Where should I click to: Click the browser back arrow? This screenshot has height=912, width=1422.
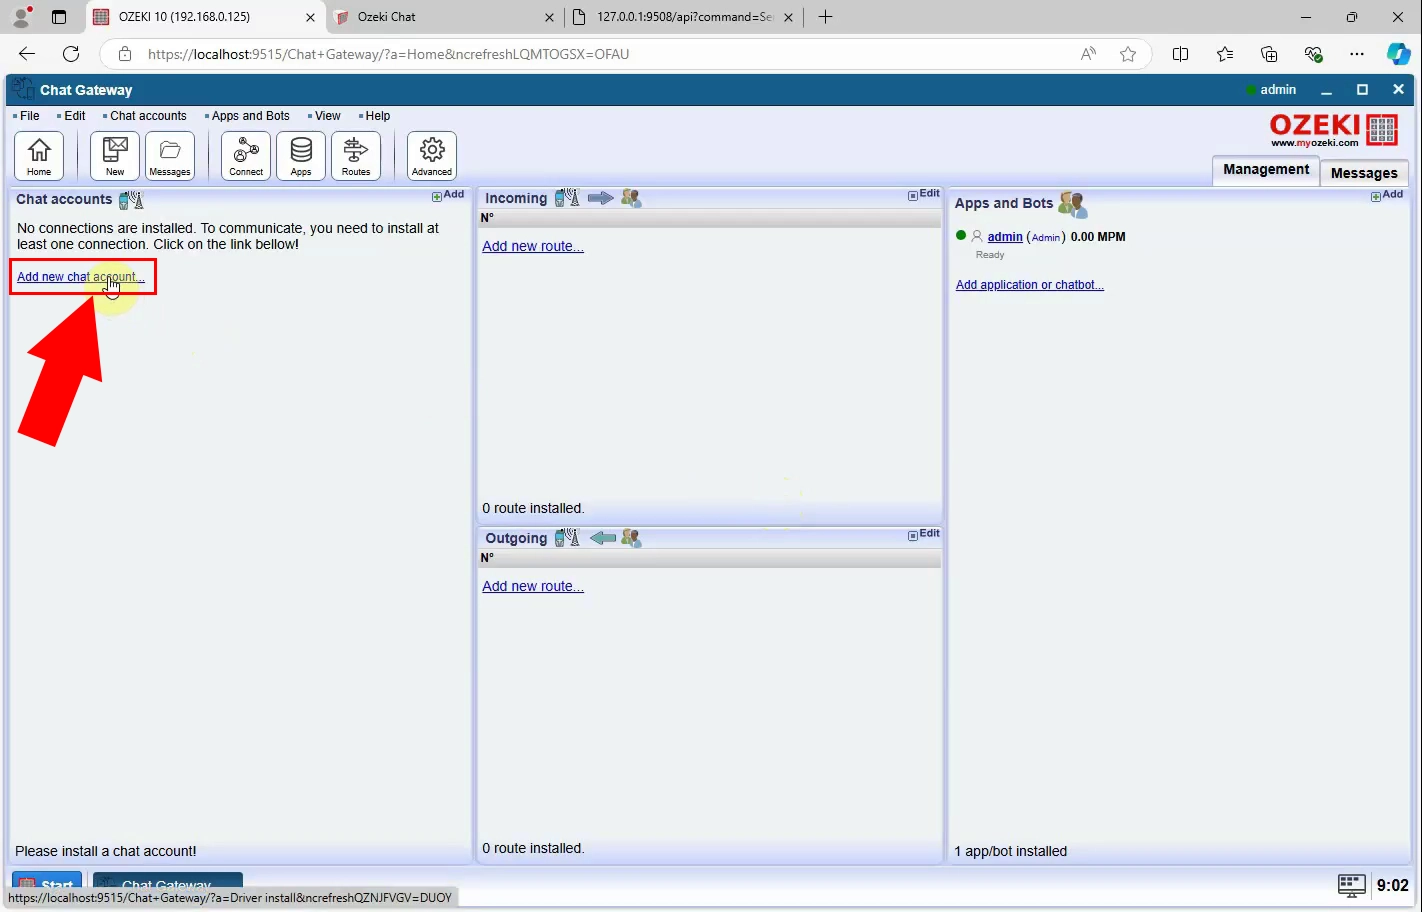tap(27, 54)
